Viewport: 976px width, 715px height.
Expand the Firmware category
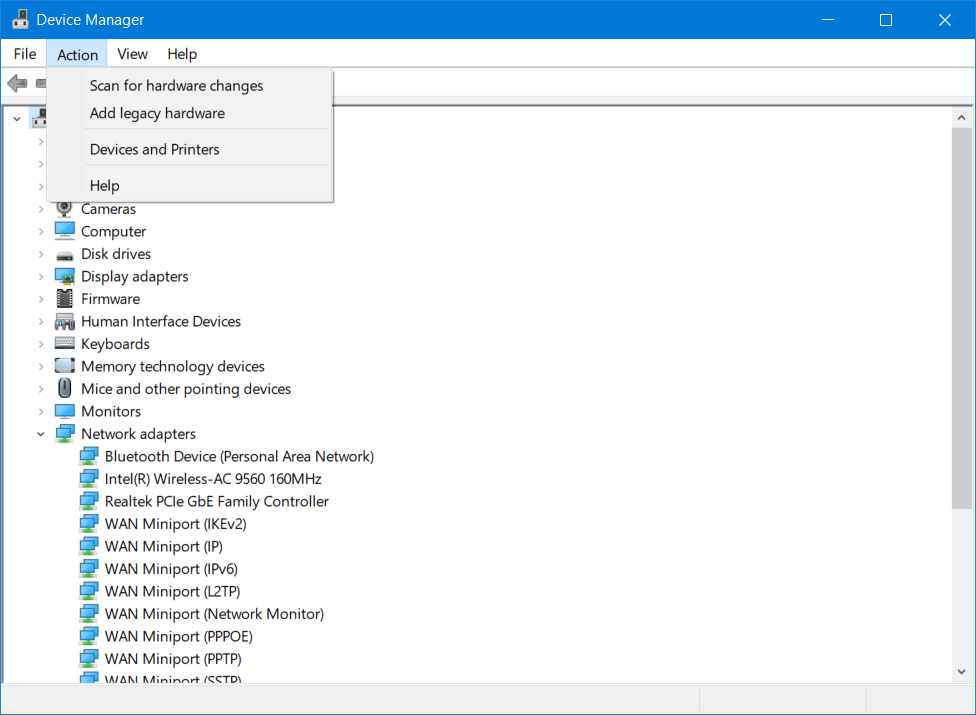[x=40, y=299]
